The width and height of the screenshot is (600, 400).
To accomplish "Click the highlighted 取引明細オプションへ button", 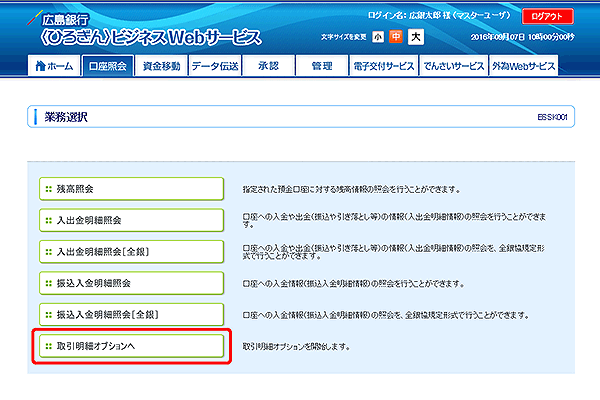I will (x=128, y=346).
